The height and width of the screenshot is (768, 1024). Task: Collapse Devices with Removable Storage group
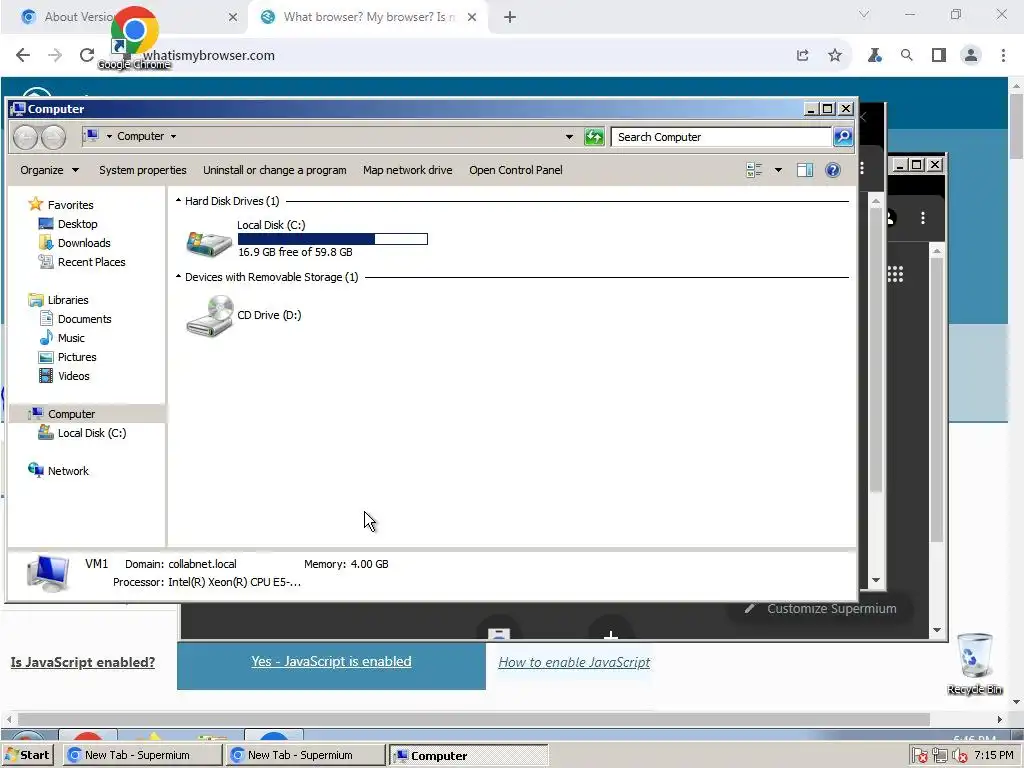178,277
